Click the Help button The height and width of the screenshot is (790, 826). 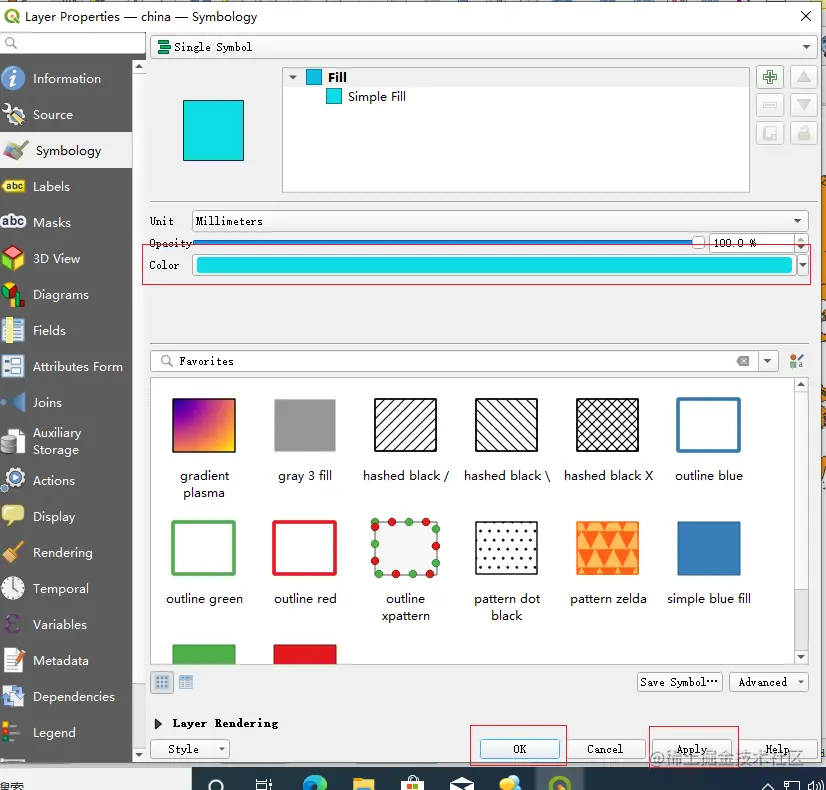coord(777,749)
